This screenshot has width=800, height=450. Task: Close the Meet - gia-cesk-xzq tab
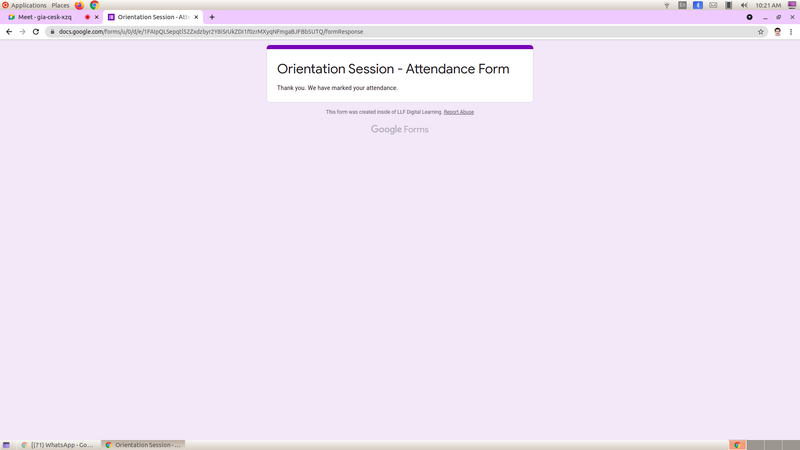click(x=96, y=17)
